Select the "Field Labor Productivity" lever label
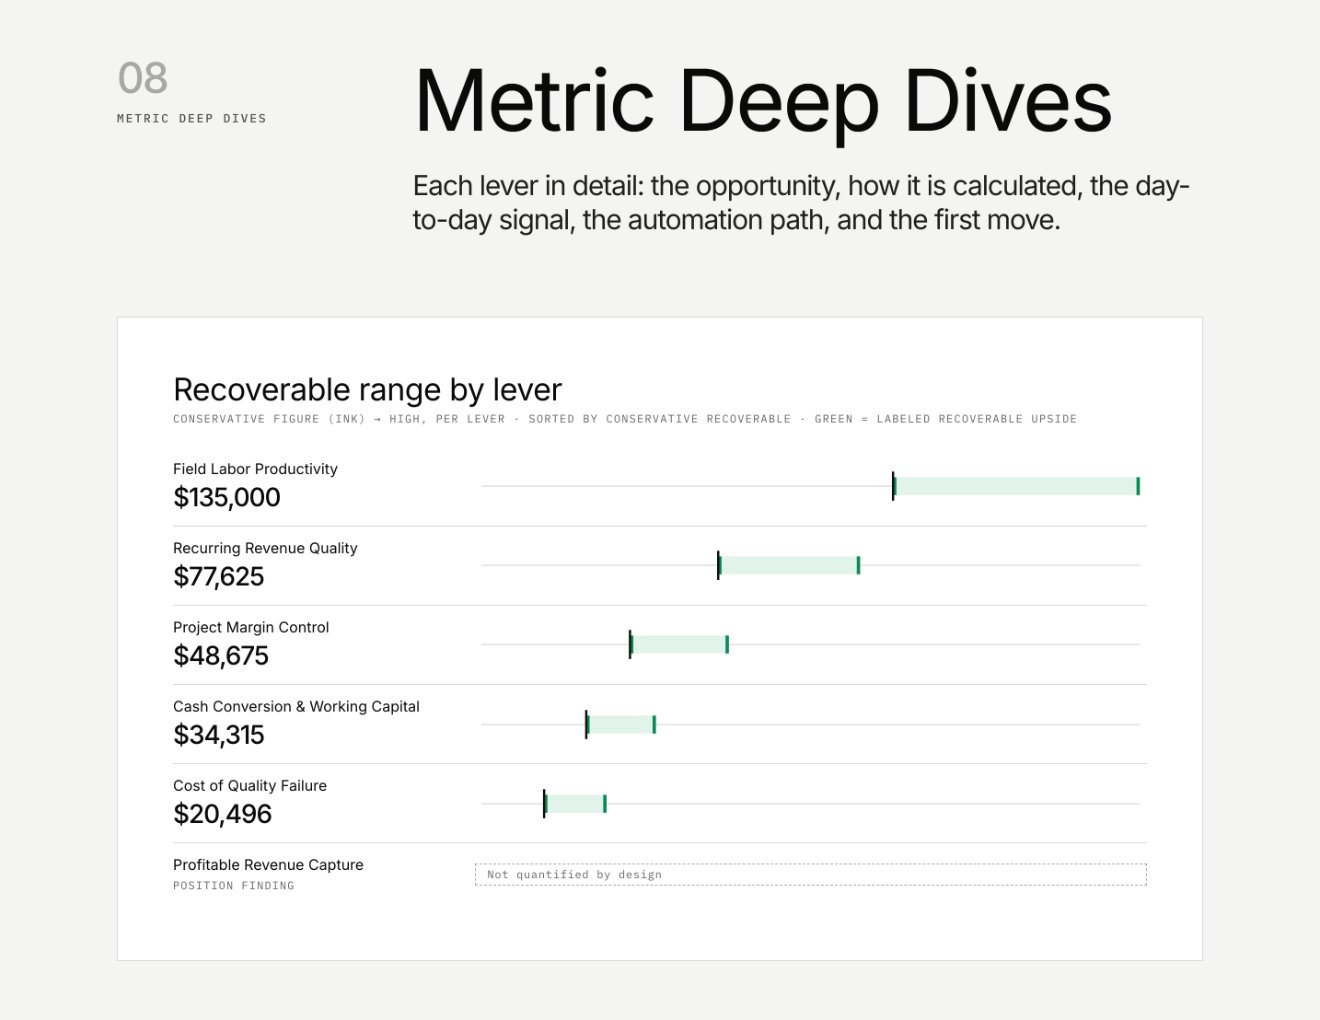Image resolution: width=1320 pixels, height=1020 pixels. (255, 469)
